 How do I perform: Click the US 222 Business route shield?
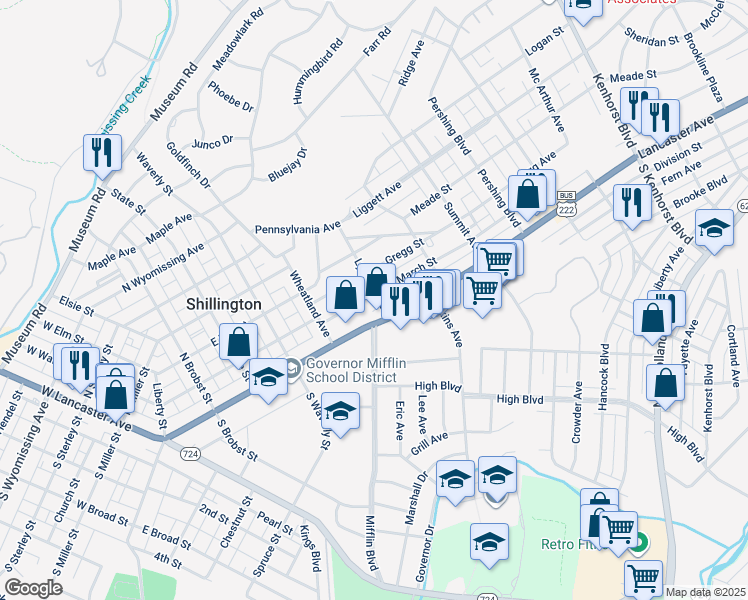pyautogui.click(x=566, y=204)
